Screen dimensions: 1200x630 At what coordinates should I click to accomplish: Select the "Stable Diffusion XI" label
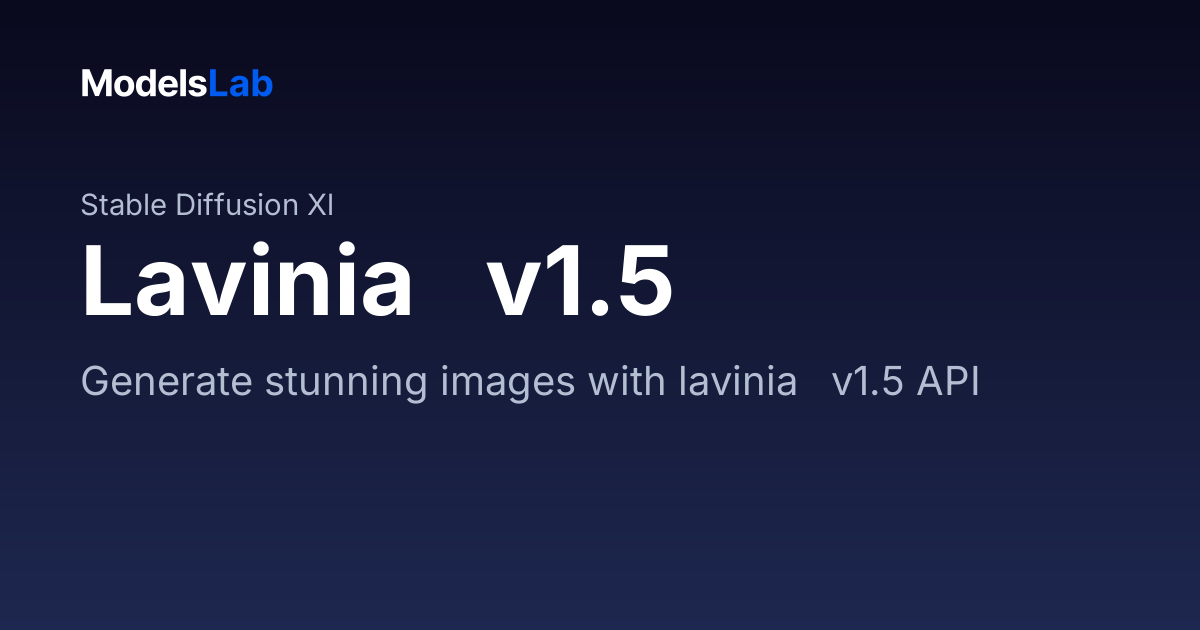pos(207,205)
